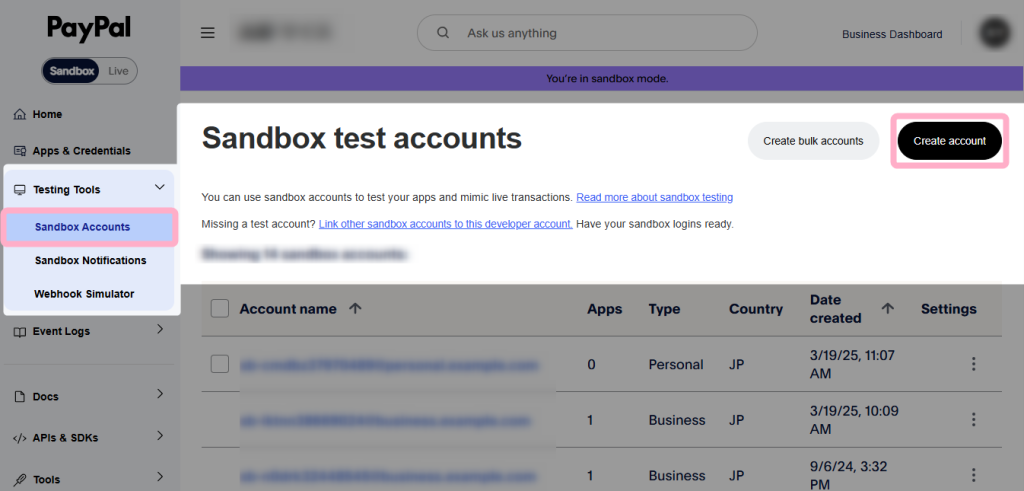
Task: Open three-dot menu for 10:09 AM account
Action: click(x=973, y=420)
